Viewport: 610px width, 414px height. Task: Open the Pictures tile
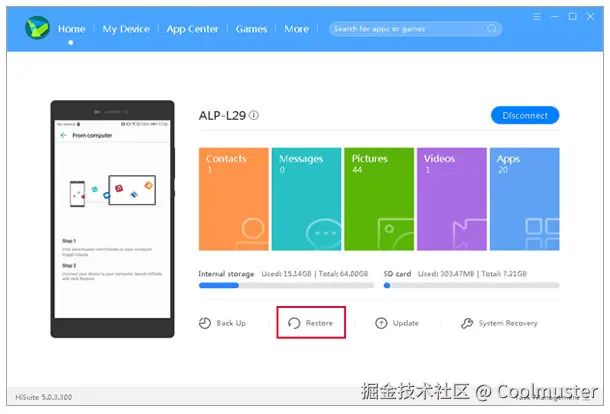pyautogui.click(x=379, y=199)
